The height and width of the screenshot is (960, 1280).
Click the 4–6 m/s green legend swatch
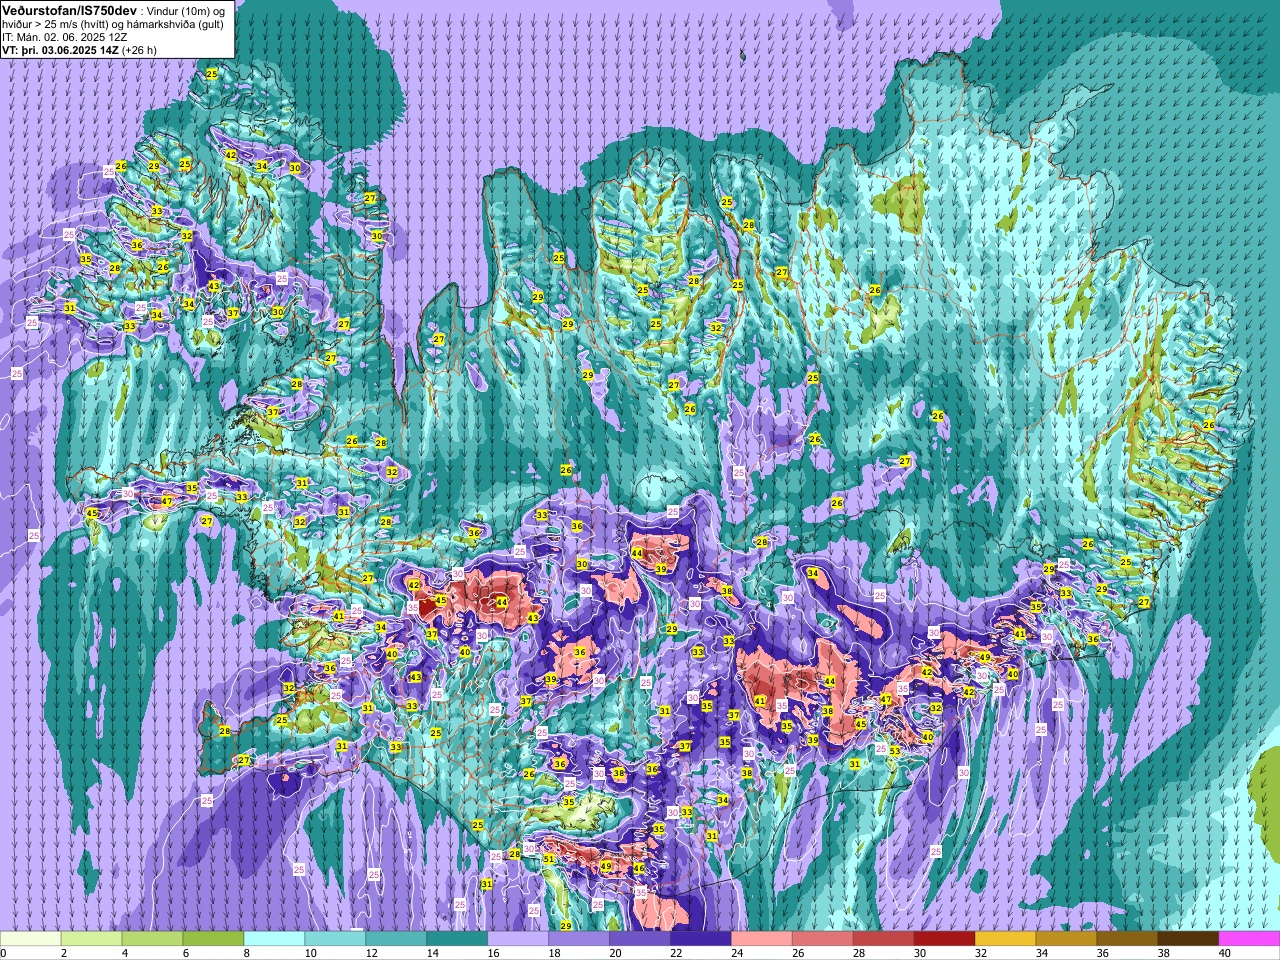(x=152, y=939)
